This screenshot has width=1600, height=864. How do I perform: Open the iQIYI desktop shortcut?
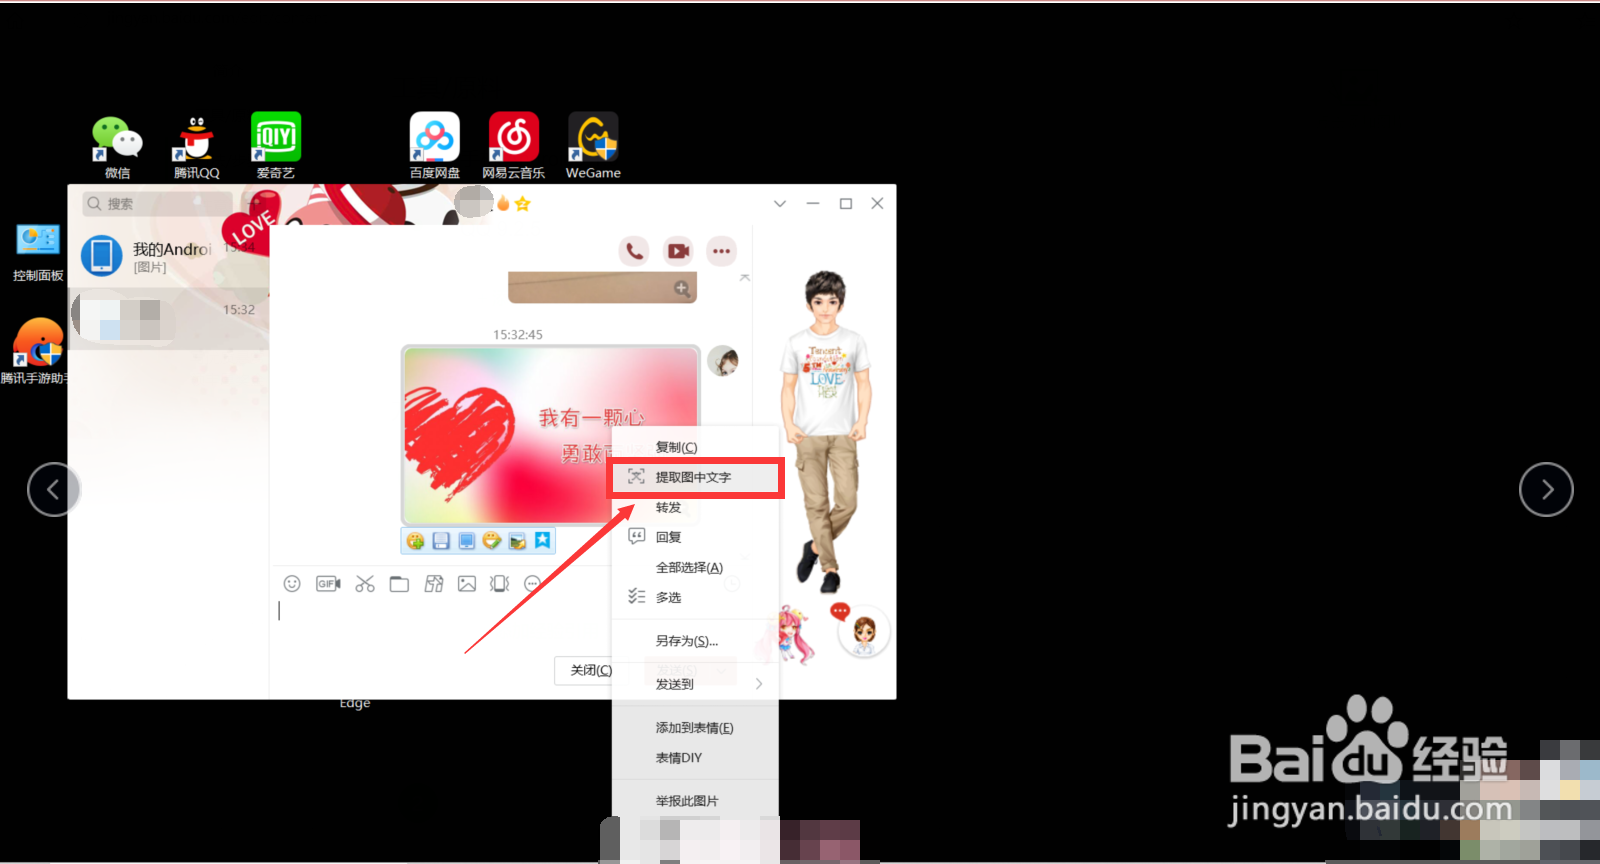(x=276, y=146)
